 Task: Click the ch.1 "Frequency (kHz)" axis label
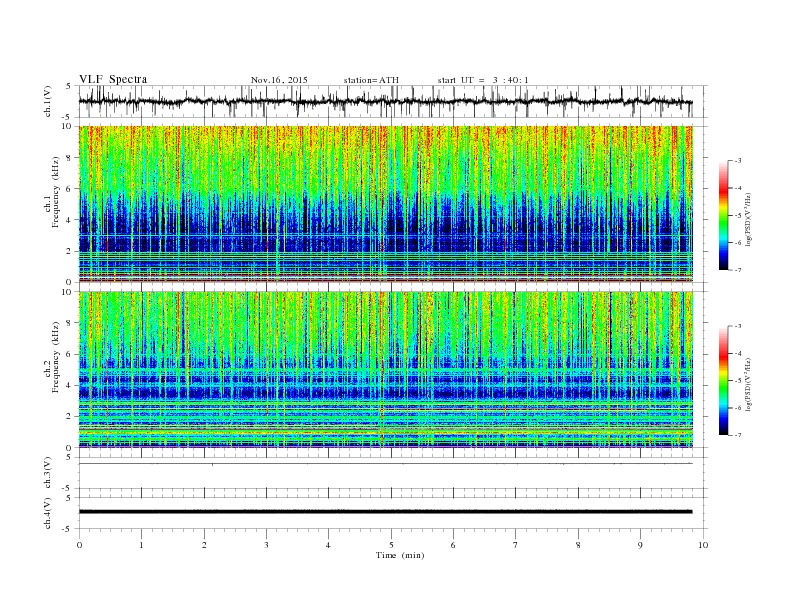(56, 191)
